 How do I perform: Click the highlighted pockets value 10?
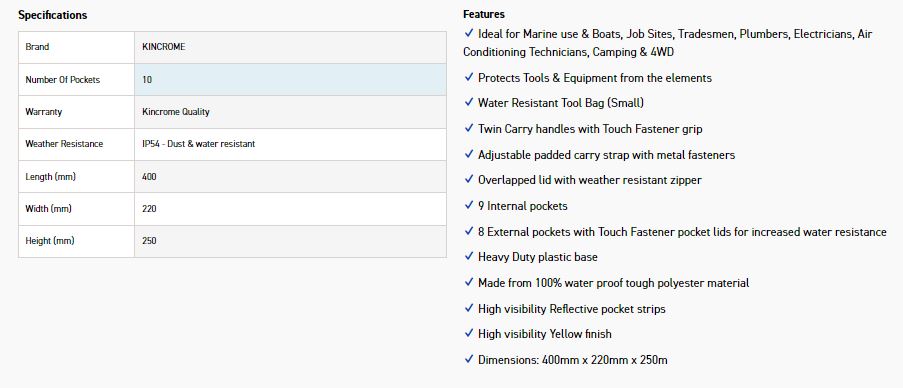[147, 80]
